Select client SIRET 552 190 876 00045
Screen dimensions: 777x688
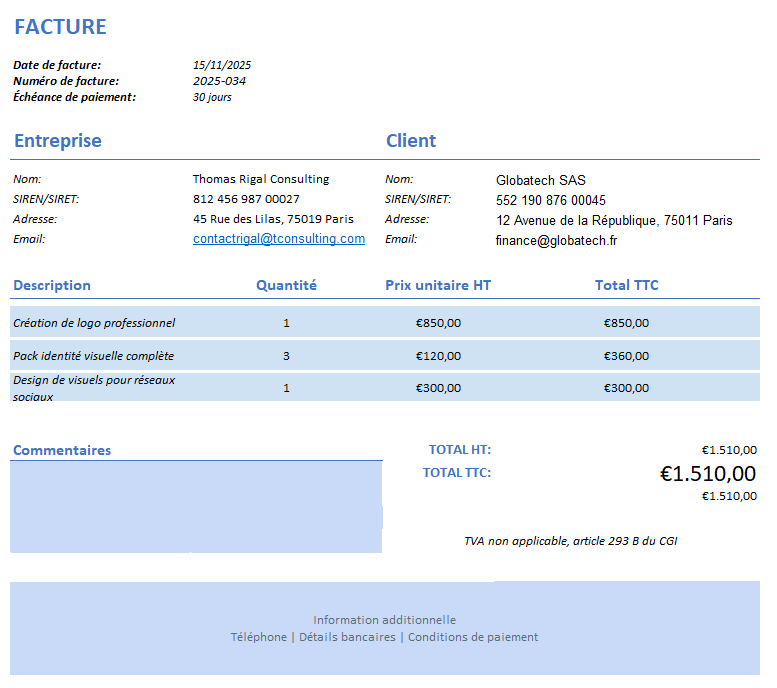(x=551, y=200)
